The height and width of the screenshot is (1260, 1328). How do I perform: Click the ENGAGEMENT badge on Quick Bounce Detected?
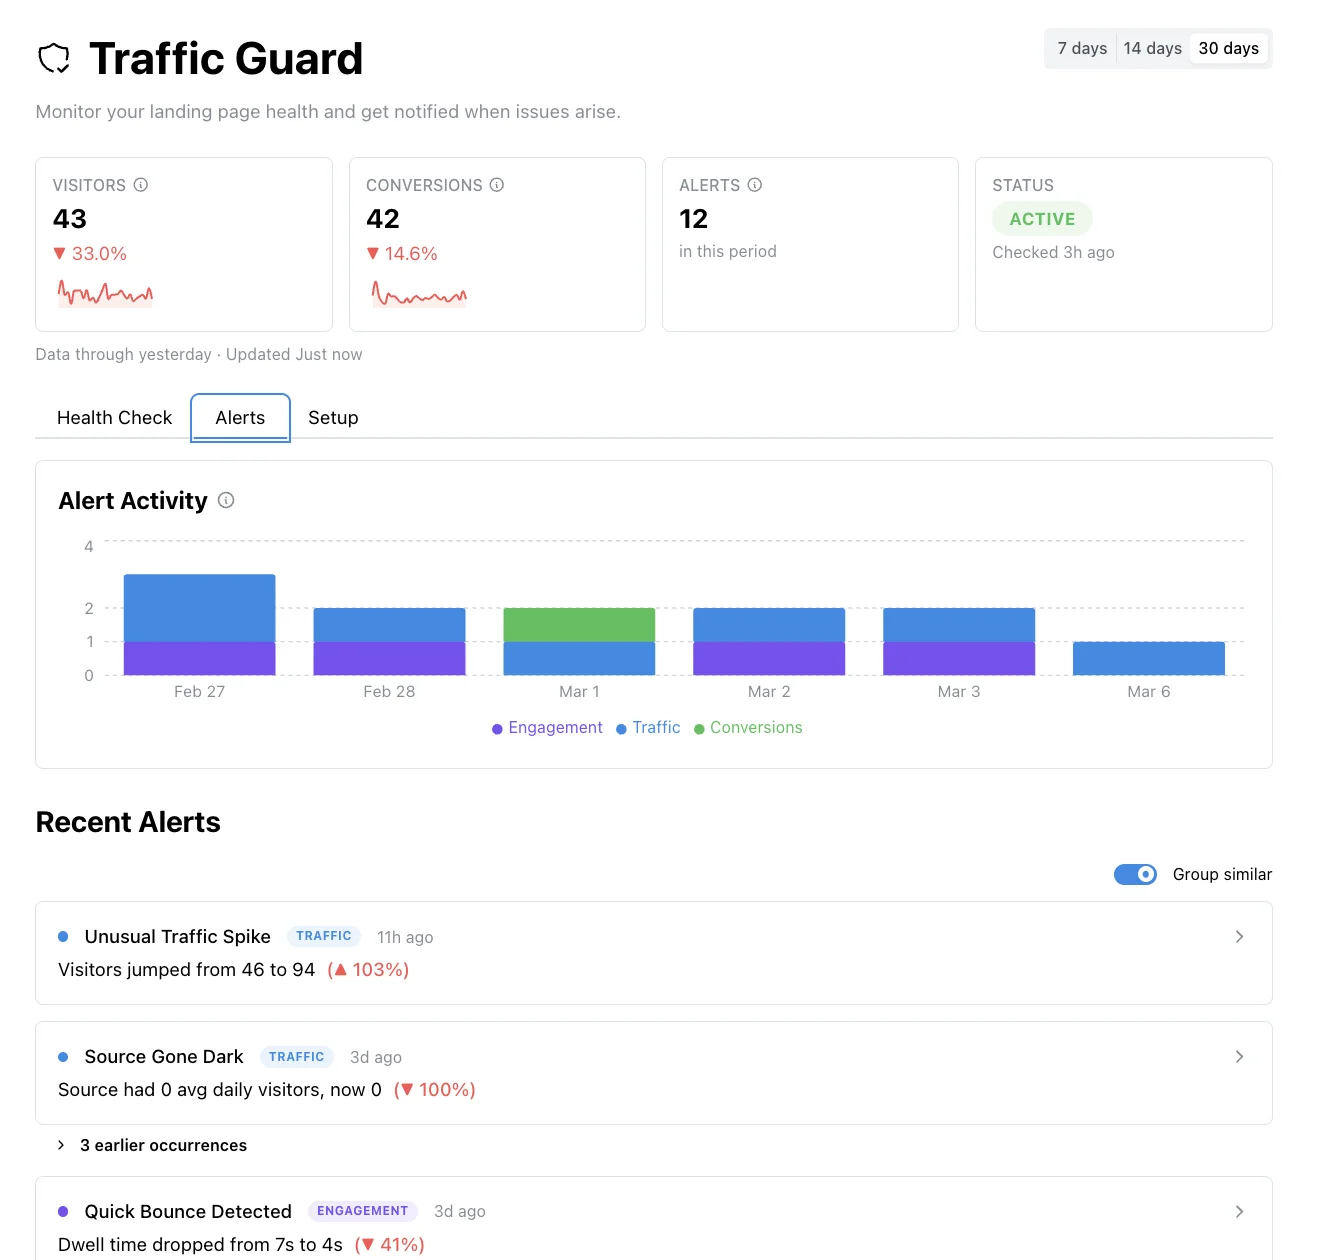point(362,1211)
